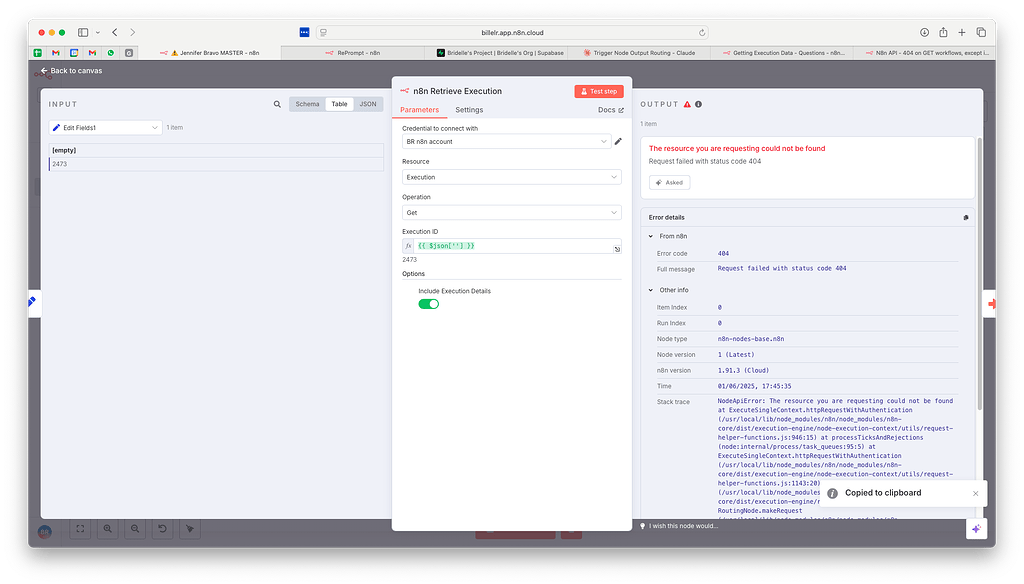Screen dimensions: 1024x584
Task: Switch input view to Schema mode
Action: (307, 103)
